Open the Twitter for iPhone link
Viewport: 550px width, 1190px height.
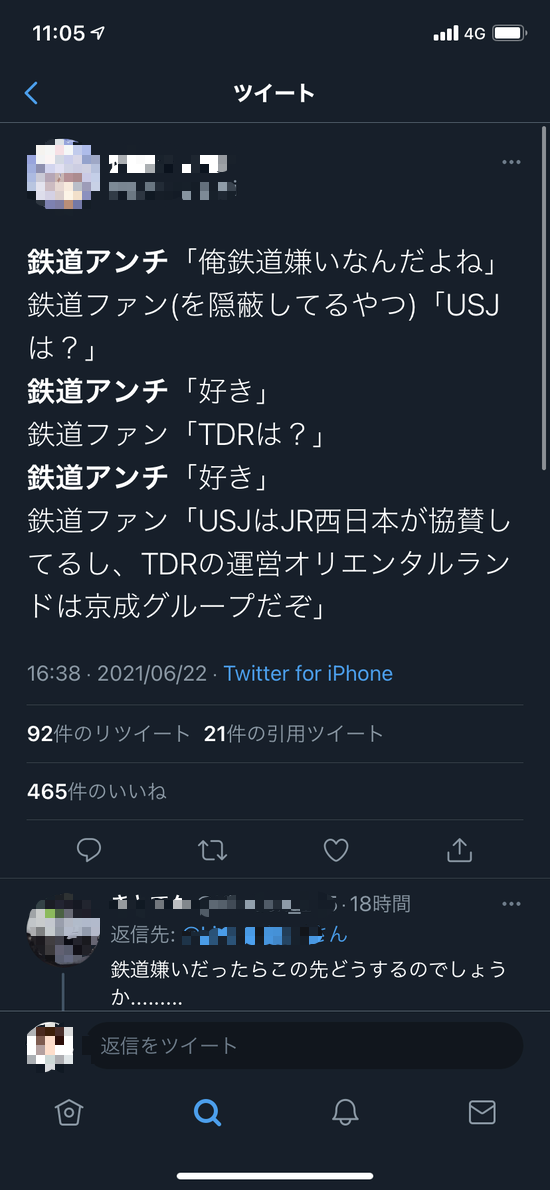(x=308, y=673)
